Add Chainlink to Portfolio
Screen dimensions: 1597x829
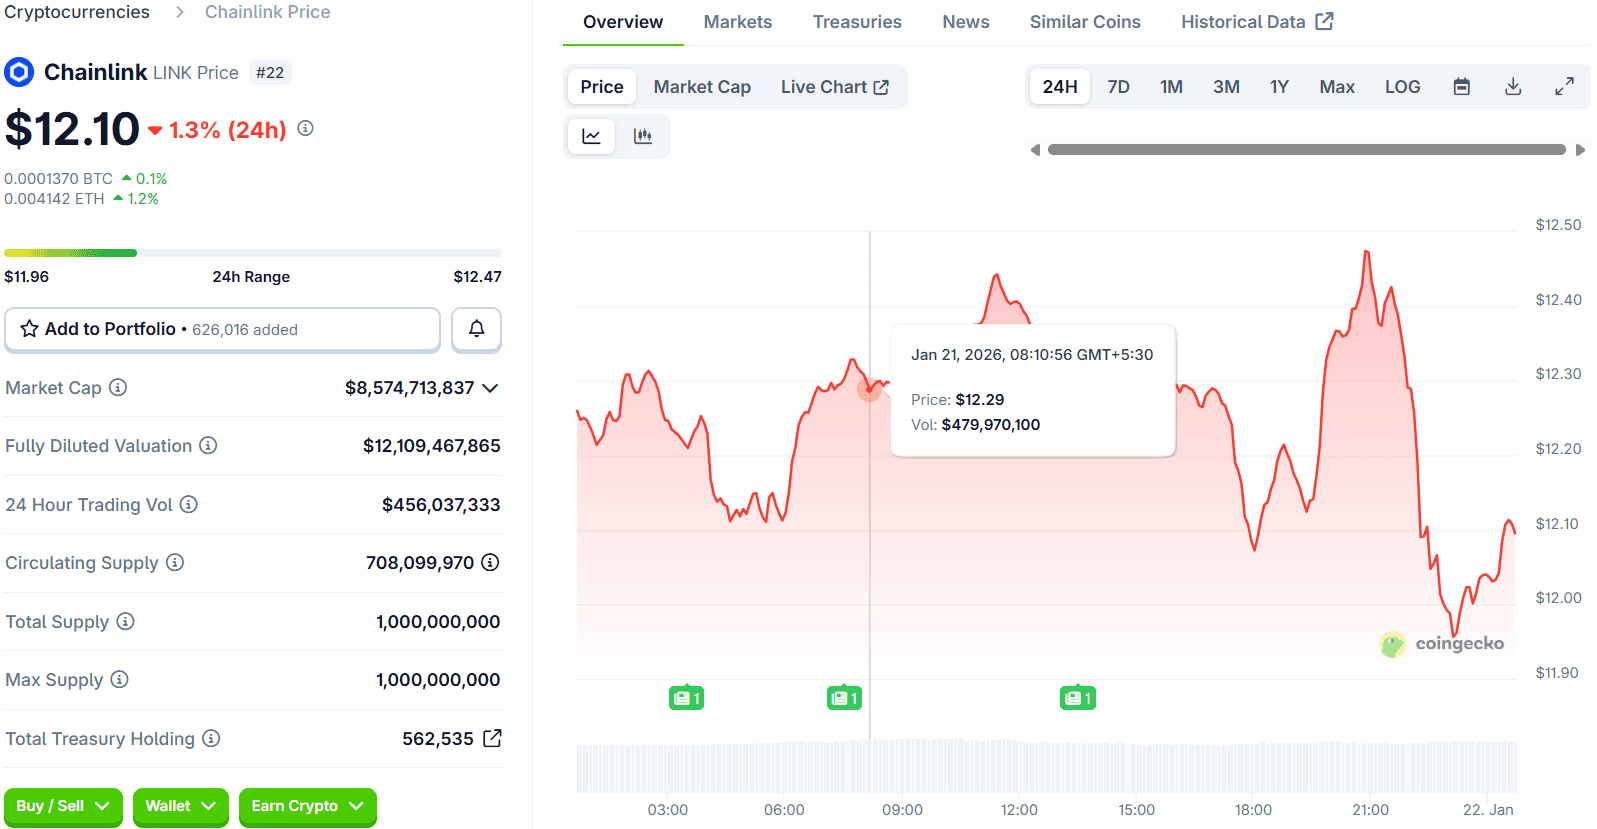pos(222,329)
